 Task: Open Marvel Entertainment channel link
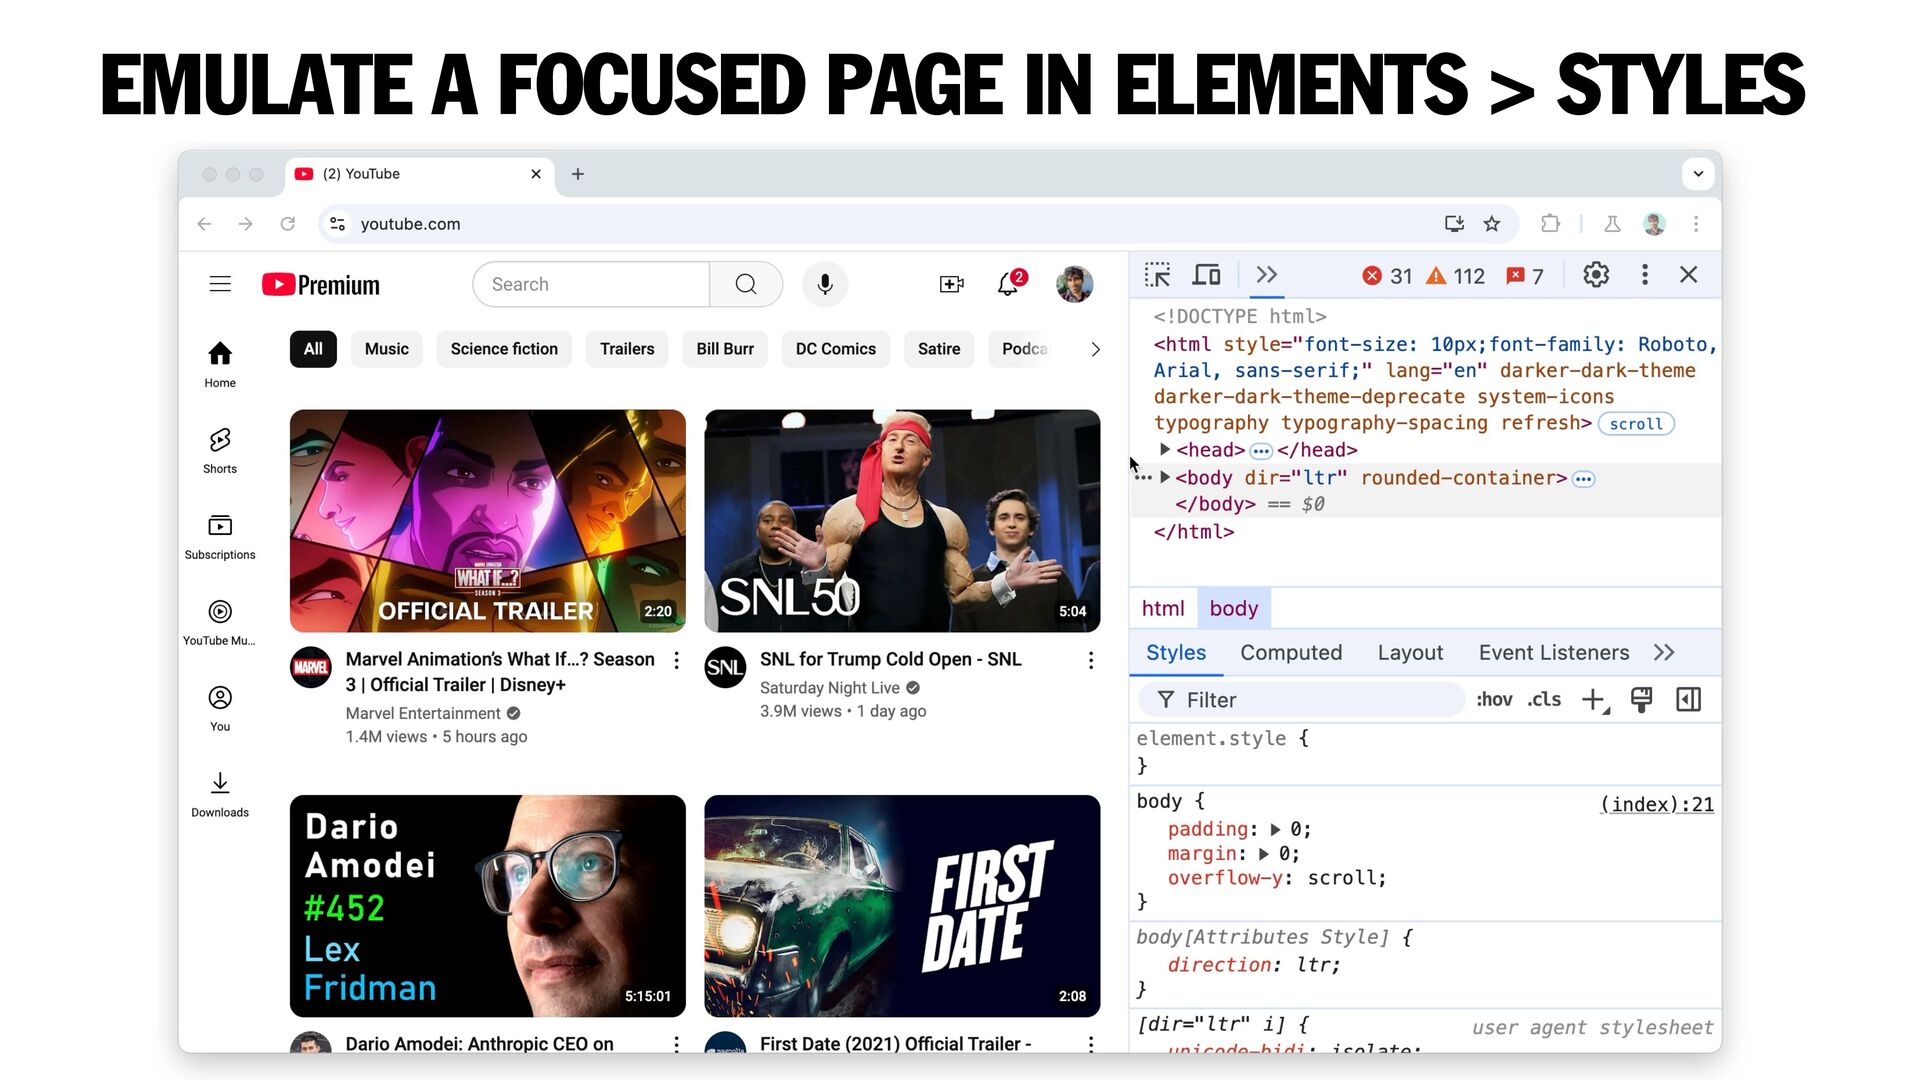click(423, 713)
